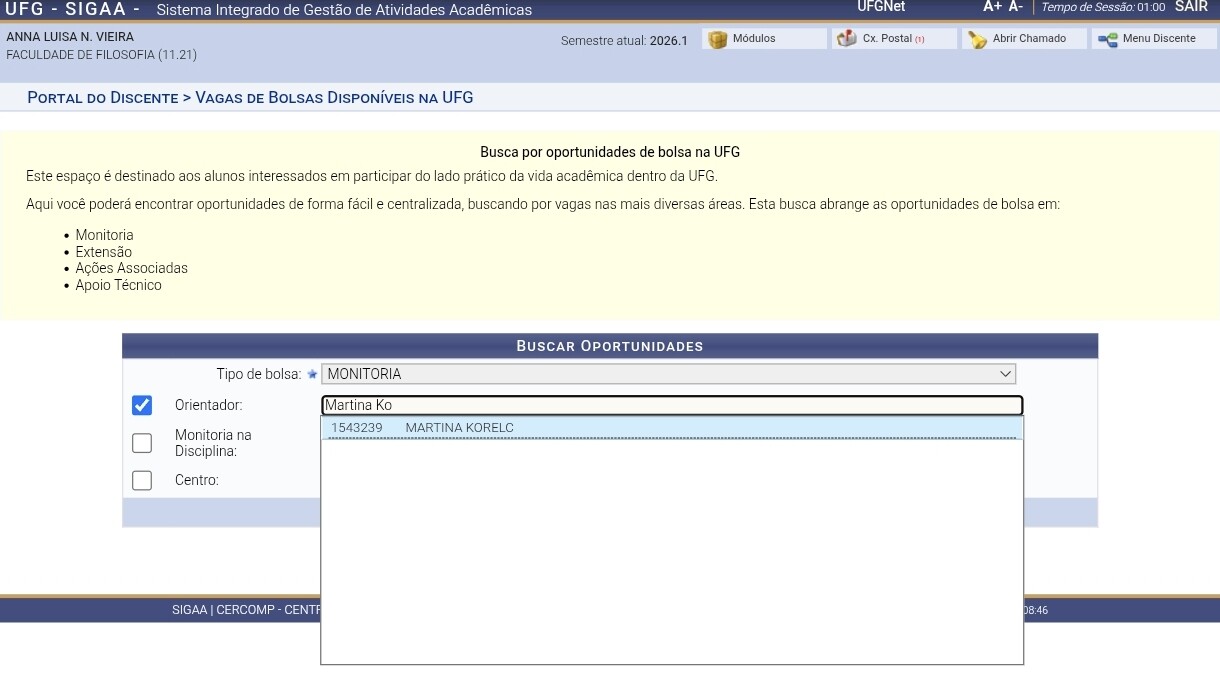The image size is (1220, 681).
Task: Enable the Monitoria na Disciplina checkbox
Action: (142, 443)
